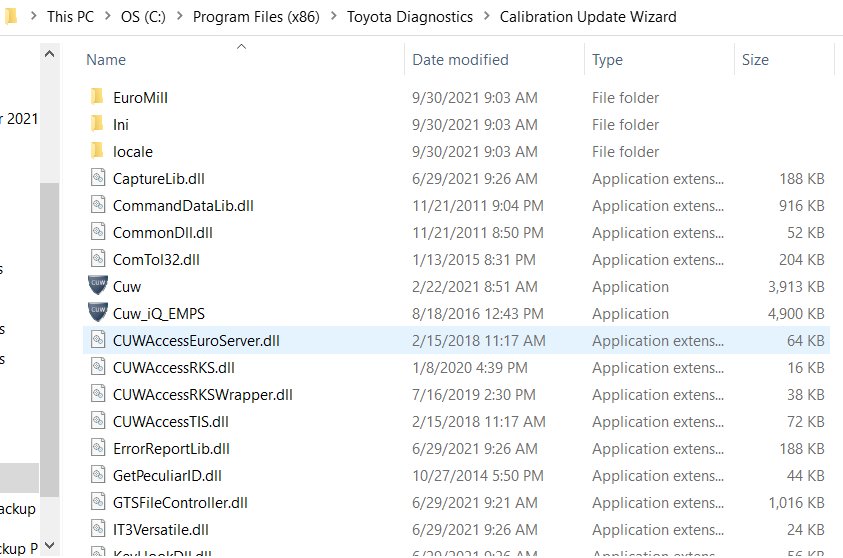Sort files by Name column header
Screen dimensions: 843x558
click(x=106, y=60)
